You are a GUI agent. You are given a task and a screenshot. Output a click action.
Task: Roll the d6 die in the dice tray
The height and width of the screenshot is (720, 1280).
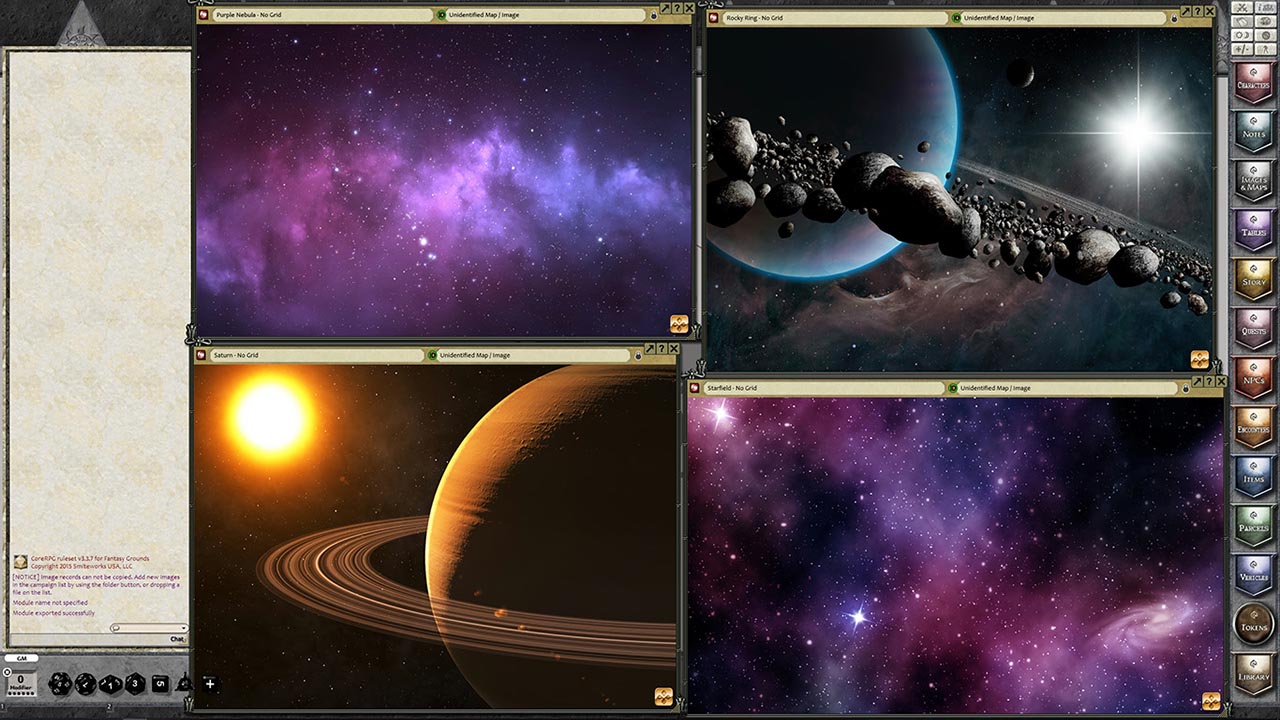160,684
